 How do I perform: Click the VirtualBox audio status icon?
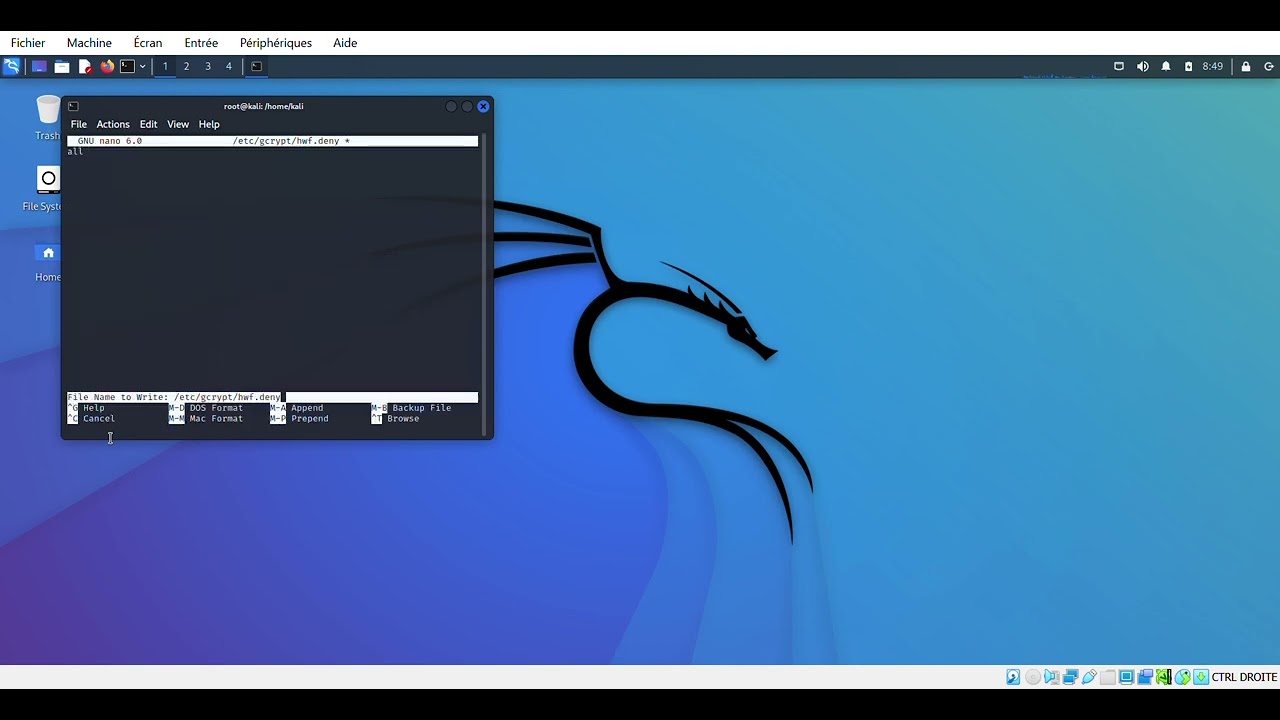pos(1052,677)
